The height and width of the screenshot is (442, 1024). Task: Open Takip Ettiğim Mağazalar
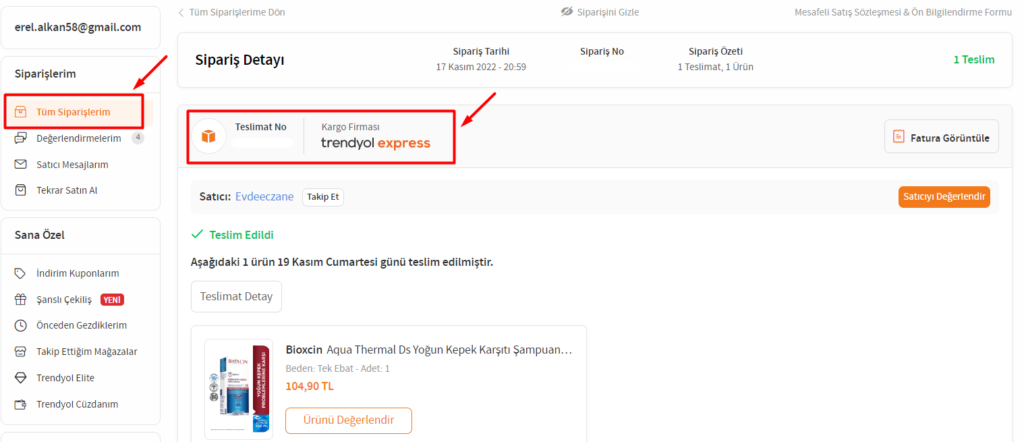pos(86,352)
